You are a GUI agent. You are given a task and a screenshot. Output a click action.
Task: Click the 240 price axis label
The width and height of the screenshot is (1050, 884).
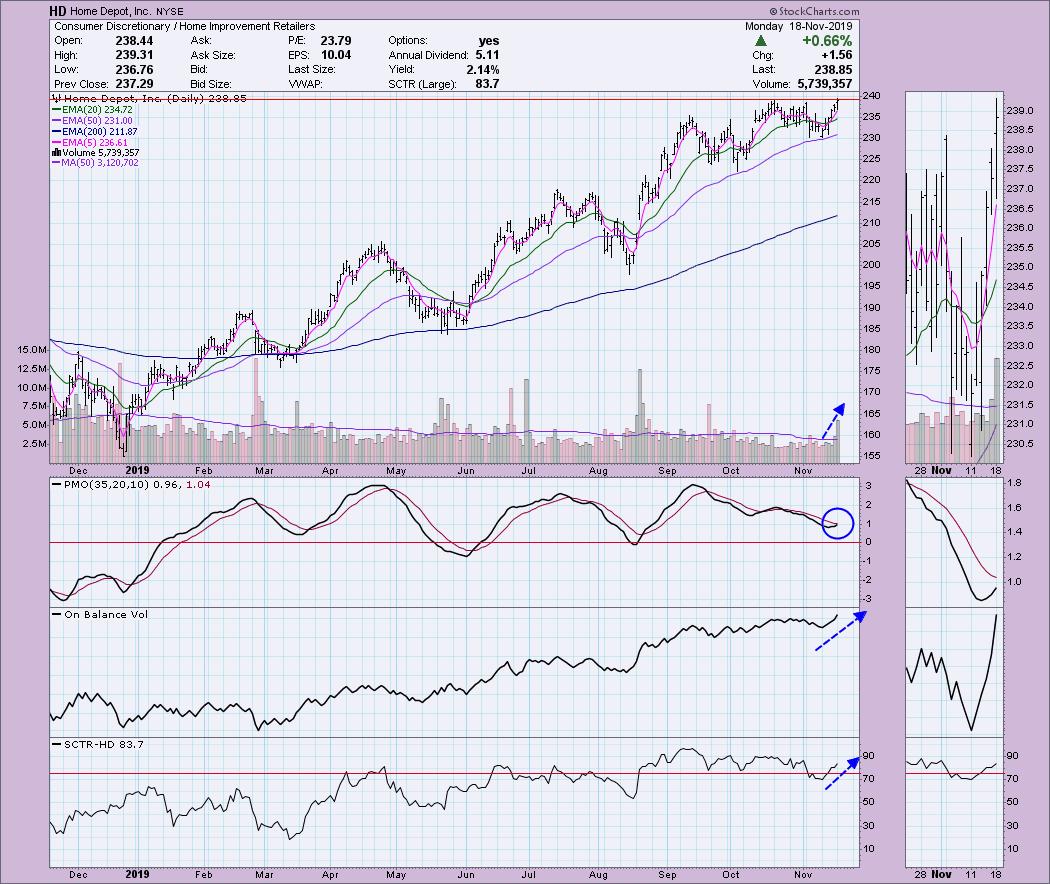[x=871, y=96]
